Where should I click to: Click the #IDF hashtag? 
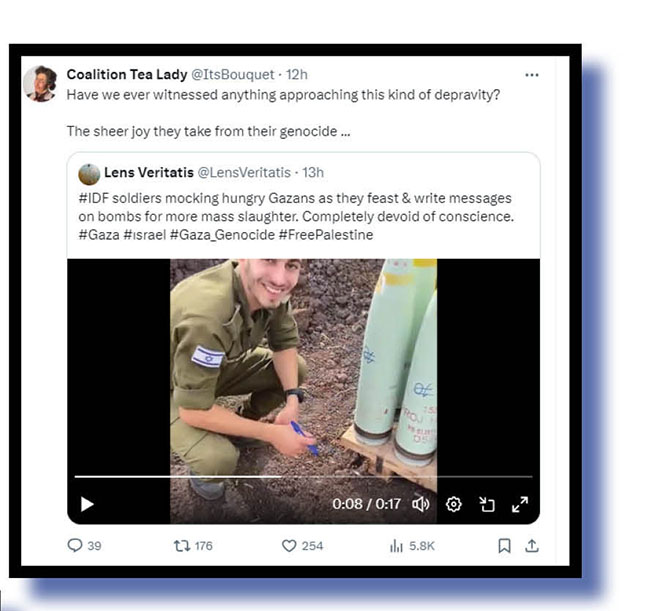tap(95, 196)
